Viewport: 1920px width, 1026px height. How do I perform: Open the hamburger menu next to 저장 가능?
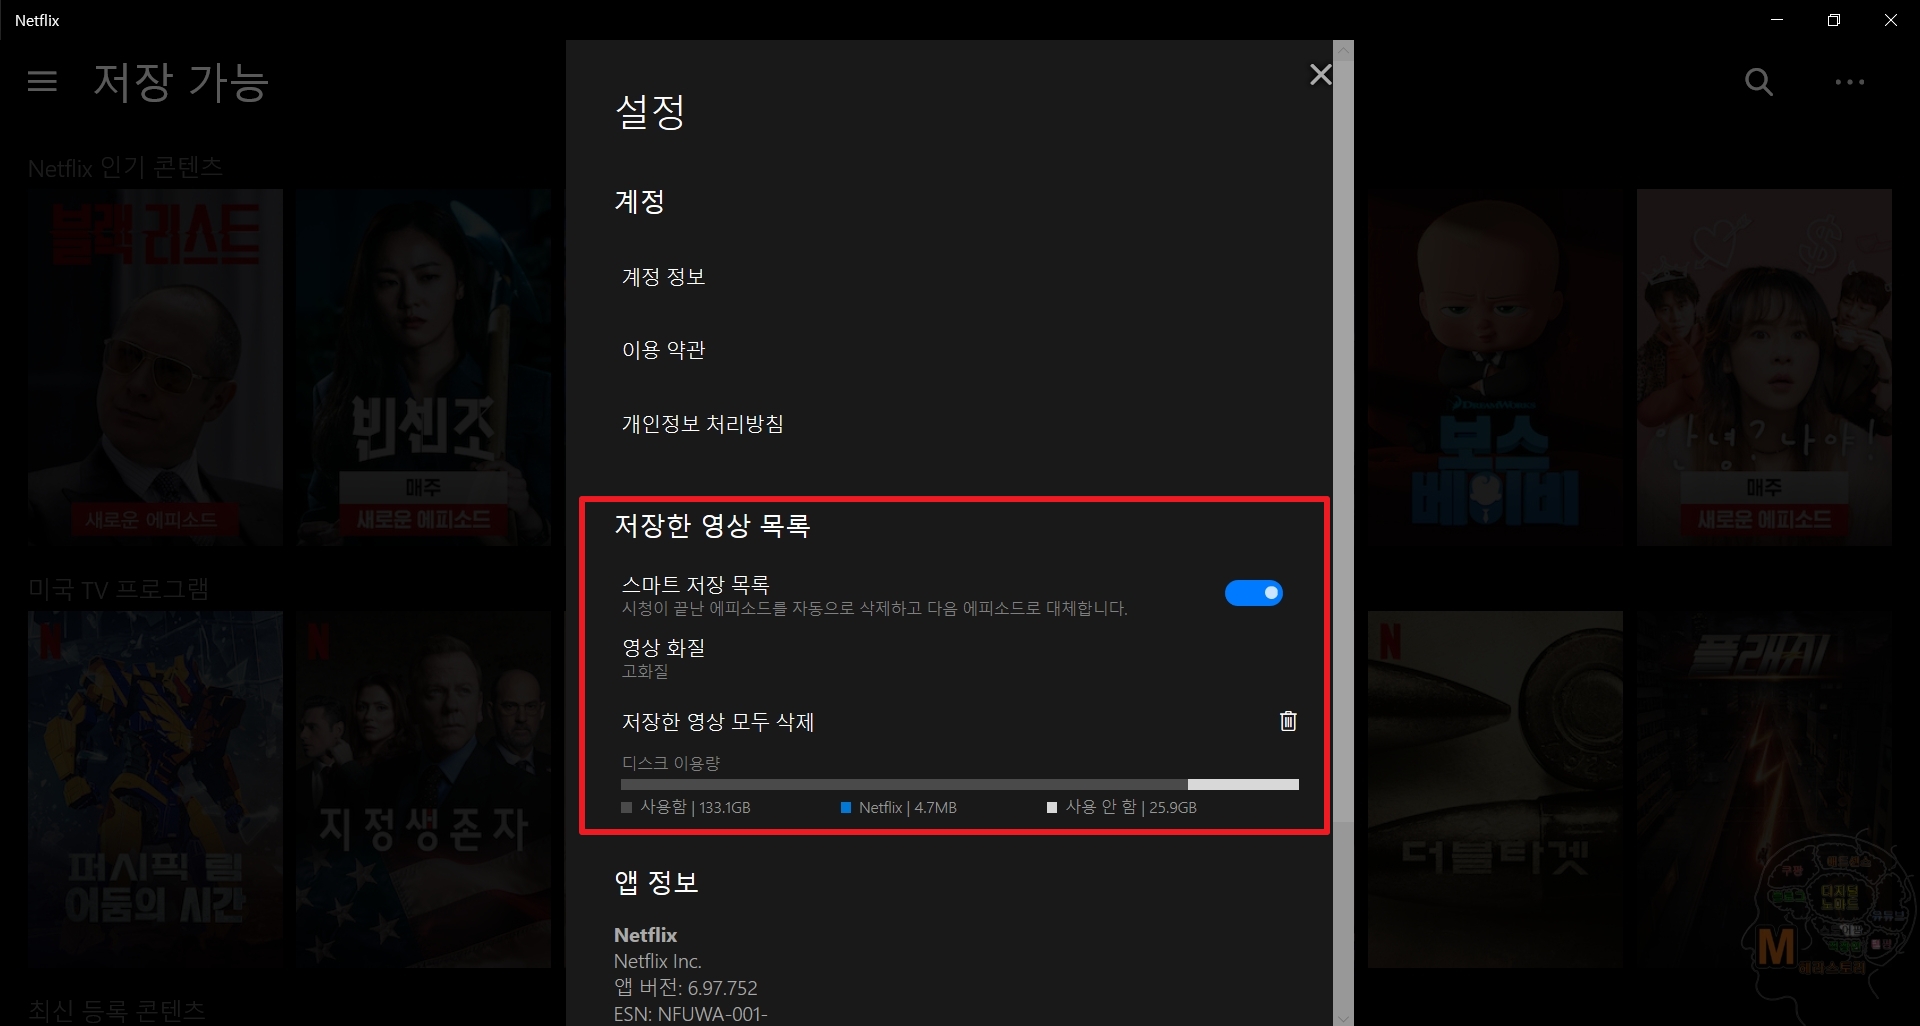click(42, 81)
